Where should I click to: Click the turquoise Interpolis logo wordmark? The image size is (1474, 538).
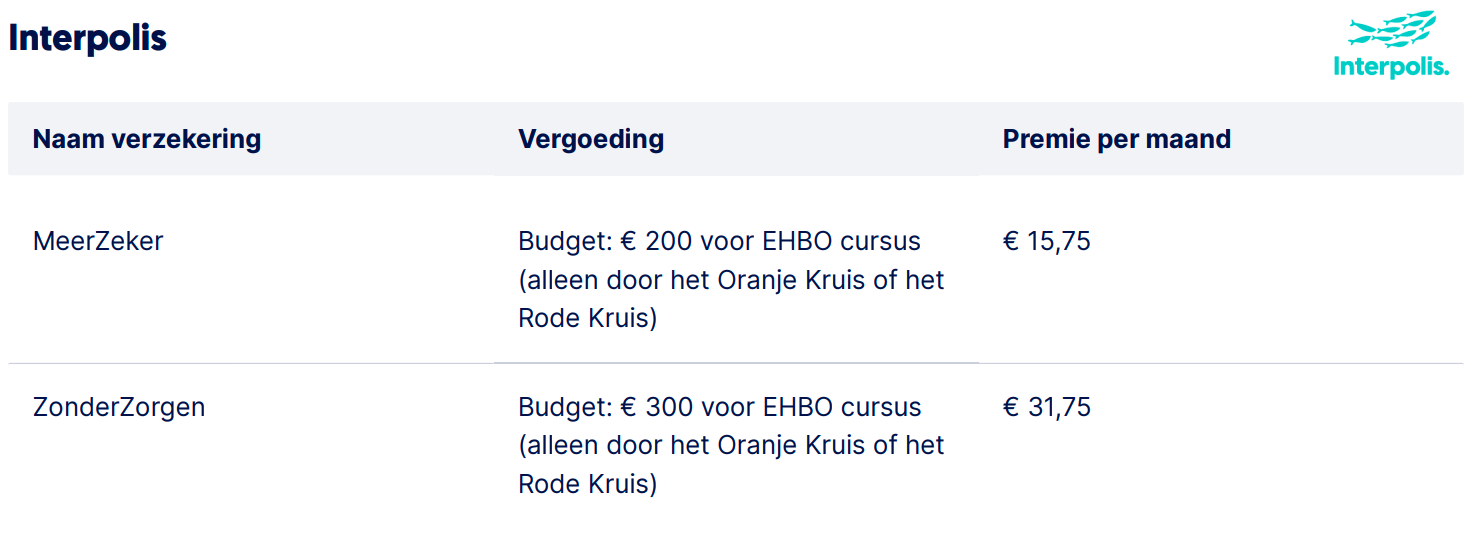tap(1391, 67)
